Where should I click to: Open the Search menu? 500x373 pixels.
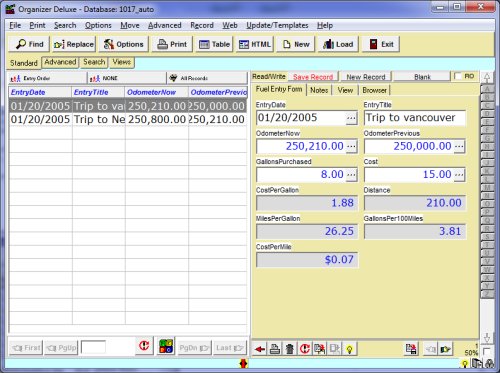coord(65,25)
